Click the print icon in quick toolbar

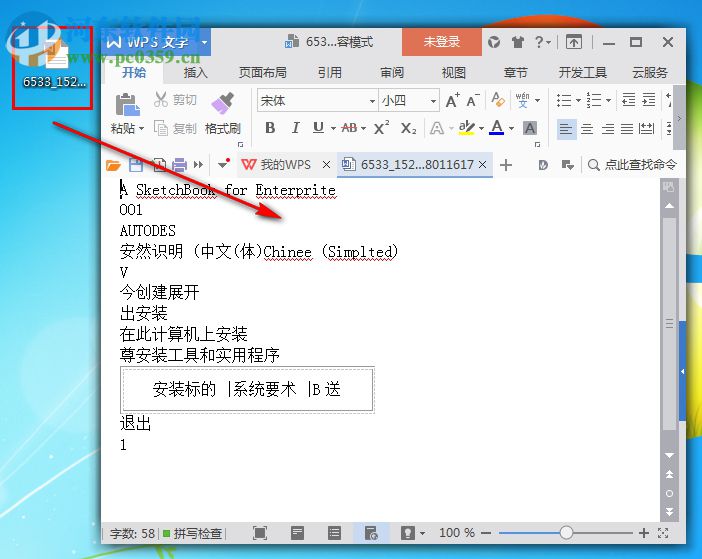point(179,165)
